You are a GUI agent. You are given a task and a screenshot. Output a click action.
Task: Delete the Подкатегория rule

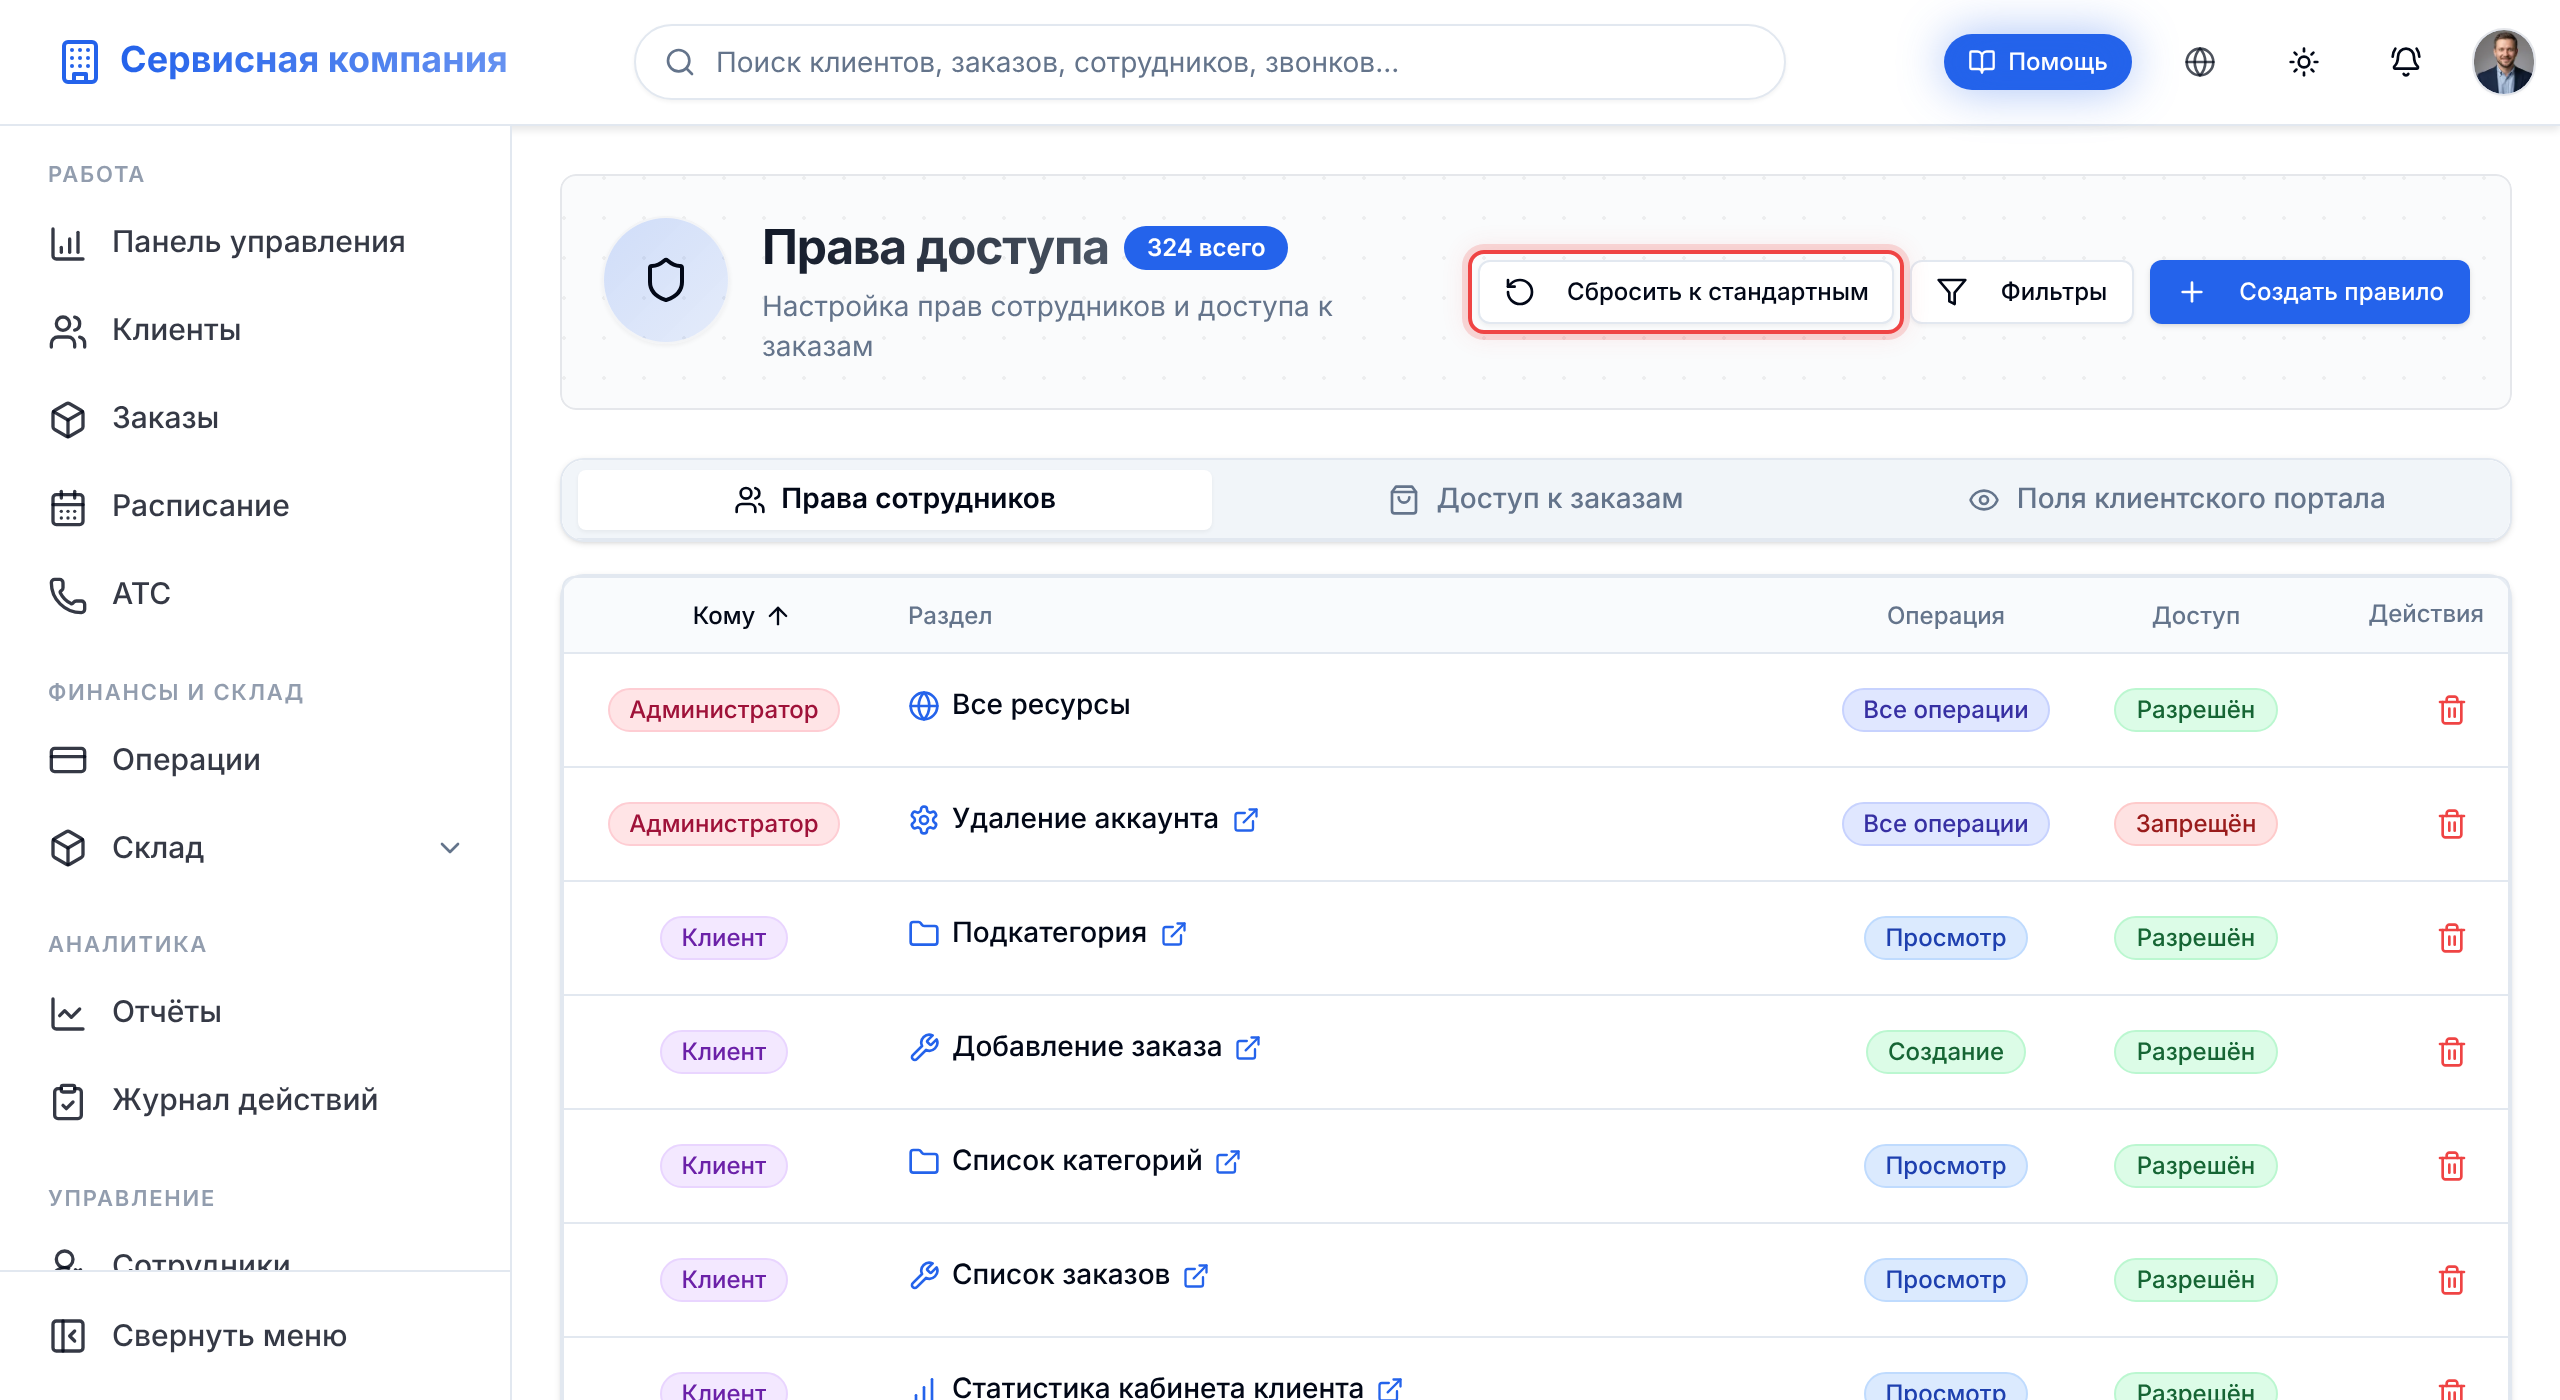[x=2451, y=938]
